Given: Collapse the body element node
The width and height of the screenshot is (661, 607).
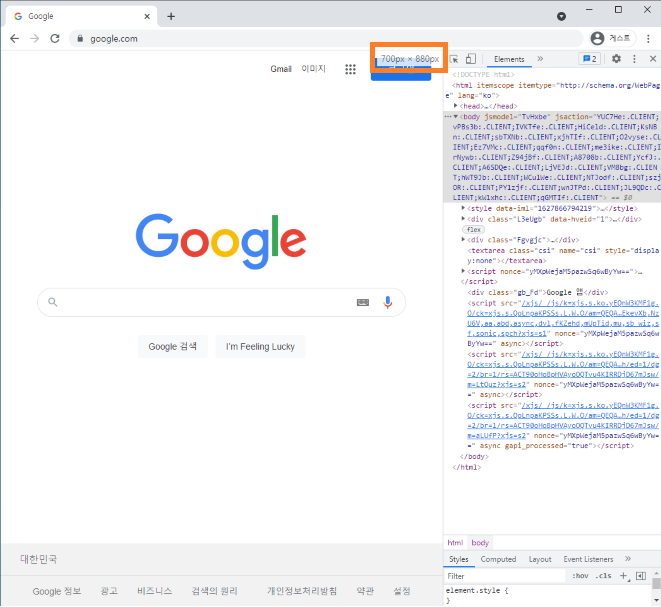Looking at the screenshot, I should [x=456, y=116].
